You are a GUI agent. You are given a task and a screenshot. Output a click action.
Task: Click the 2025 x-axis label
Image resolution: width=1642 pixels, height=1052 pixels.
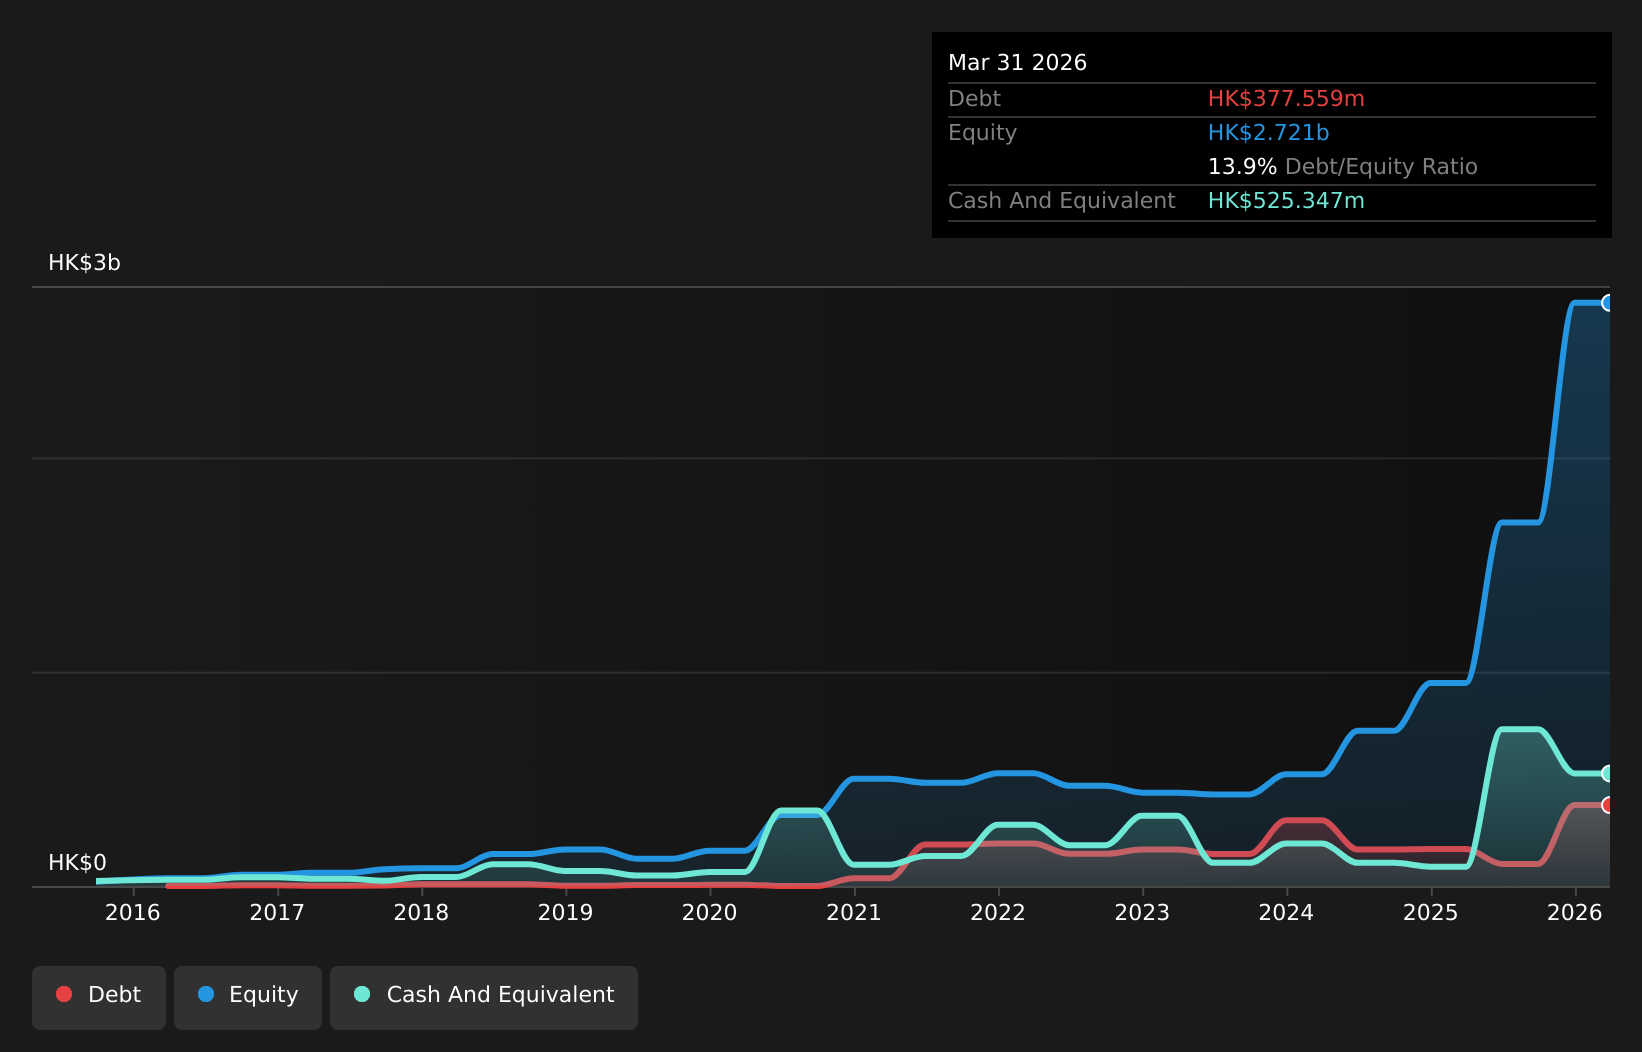click(1431, 912)
